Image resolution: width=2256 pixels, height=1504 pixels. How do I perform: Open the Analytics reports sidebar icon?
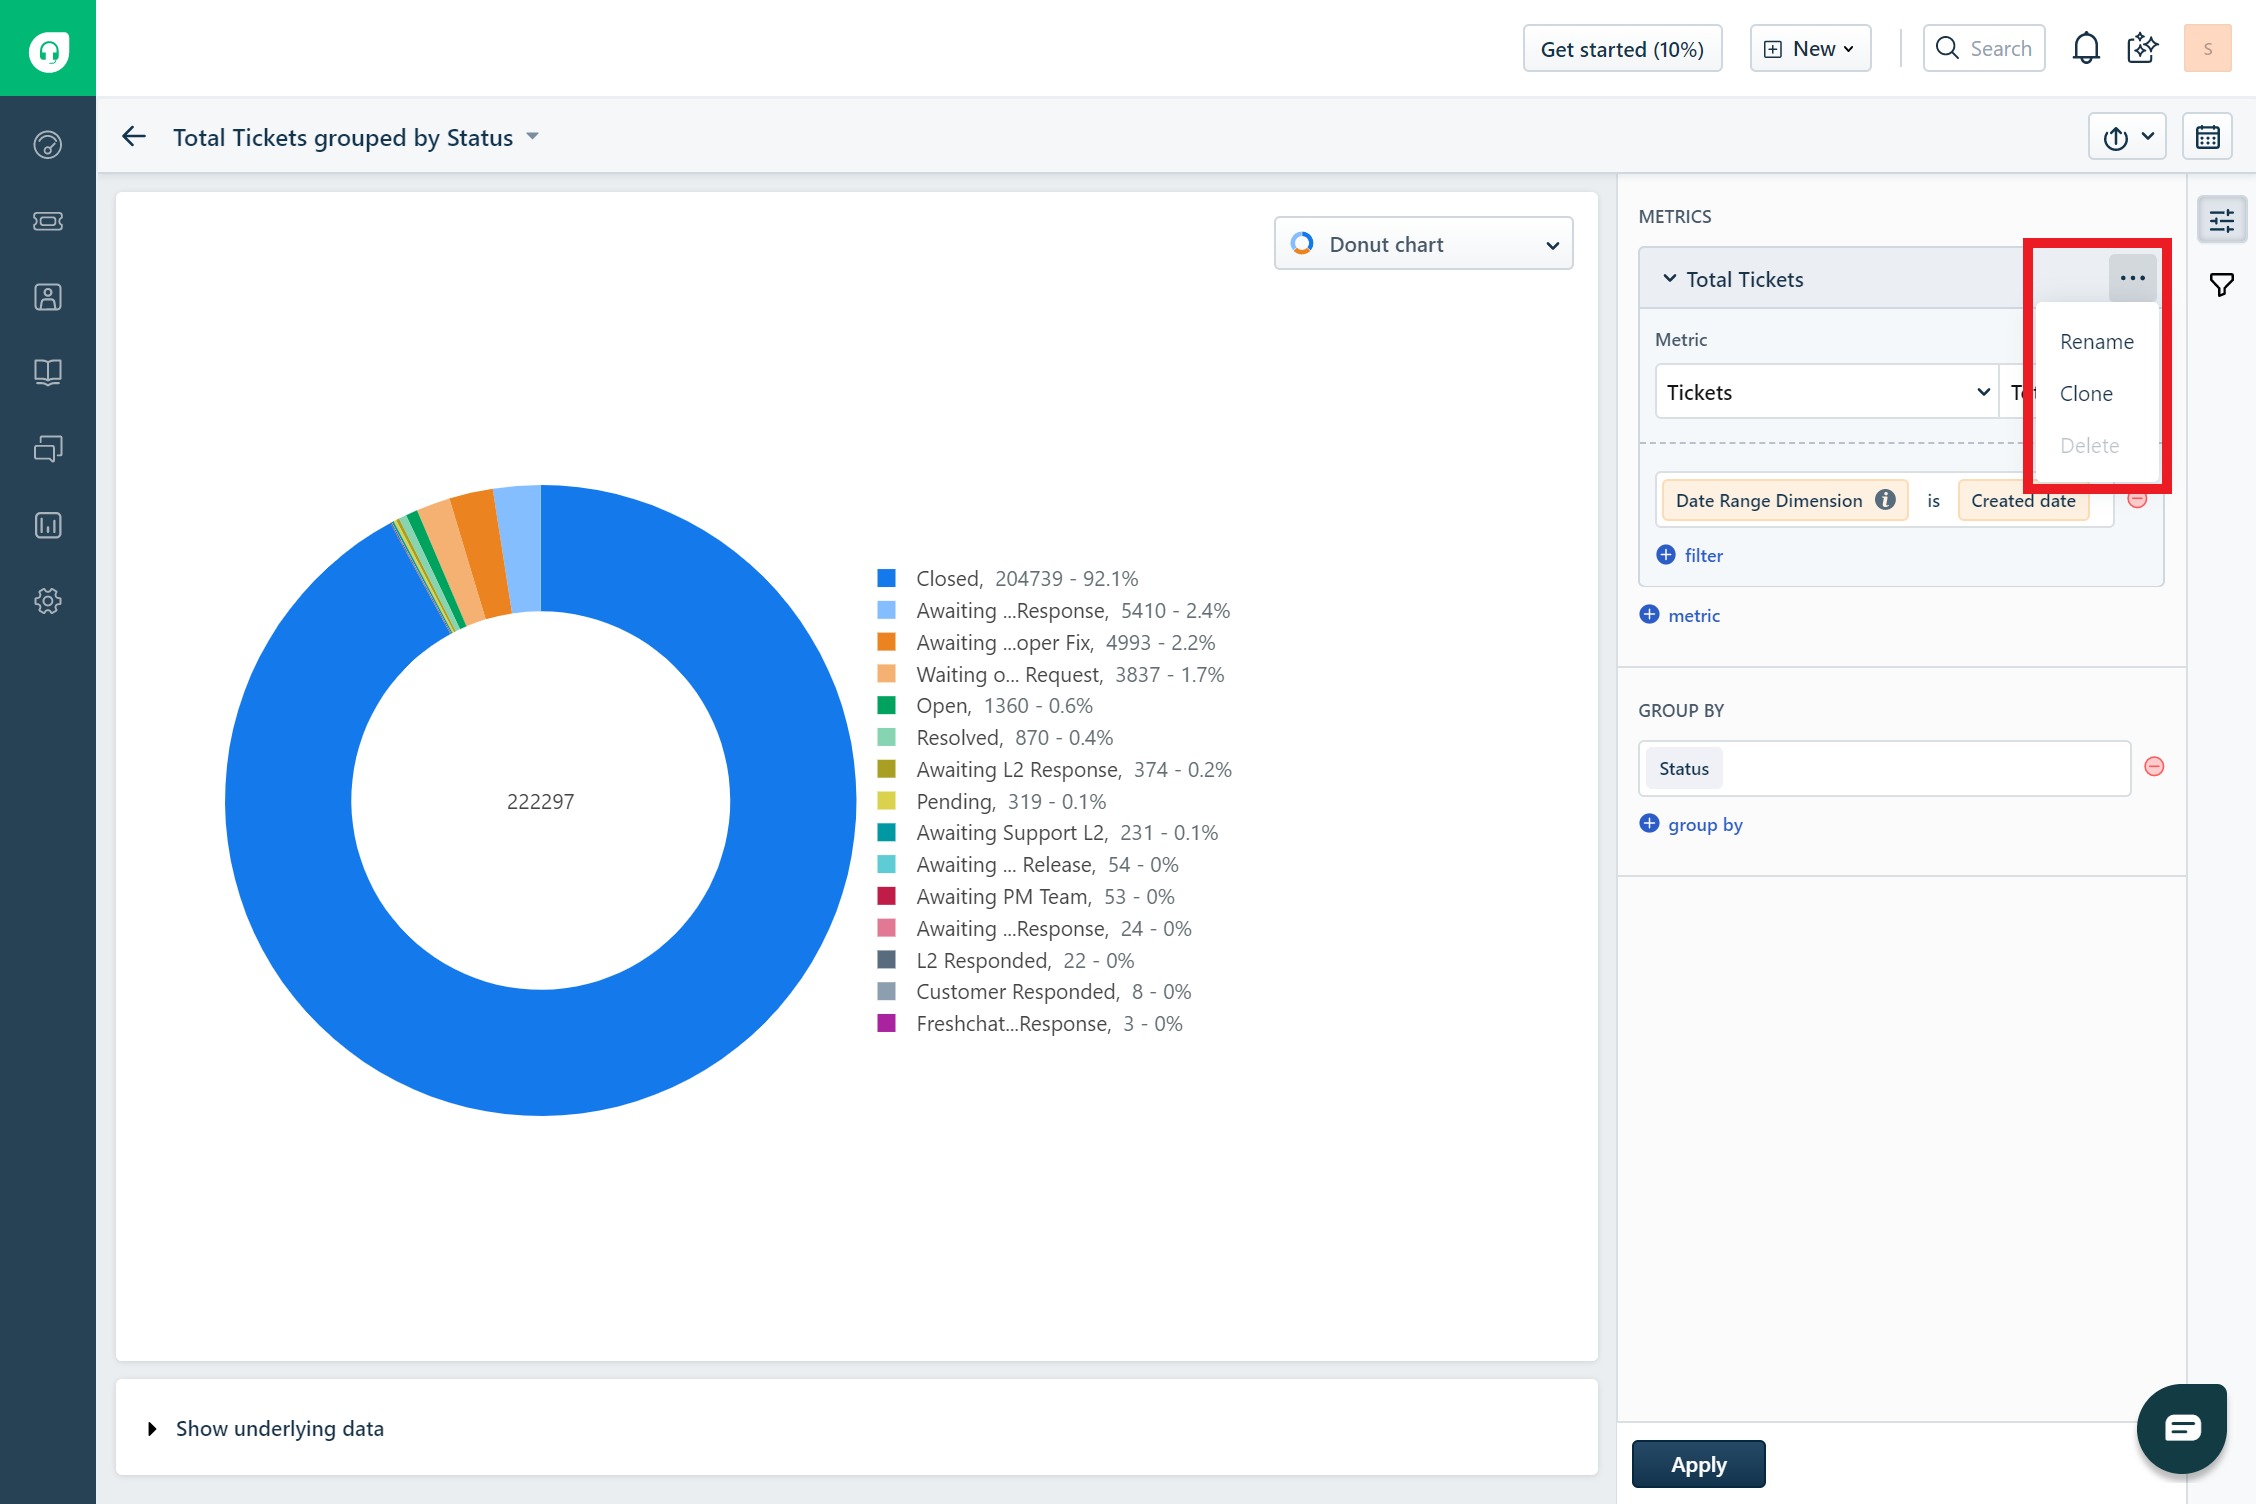(47, 525)
